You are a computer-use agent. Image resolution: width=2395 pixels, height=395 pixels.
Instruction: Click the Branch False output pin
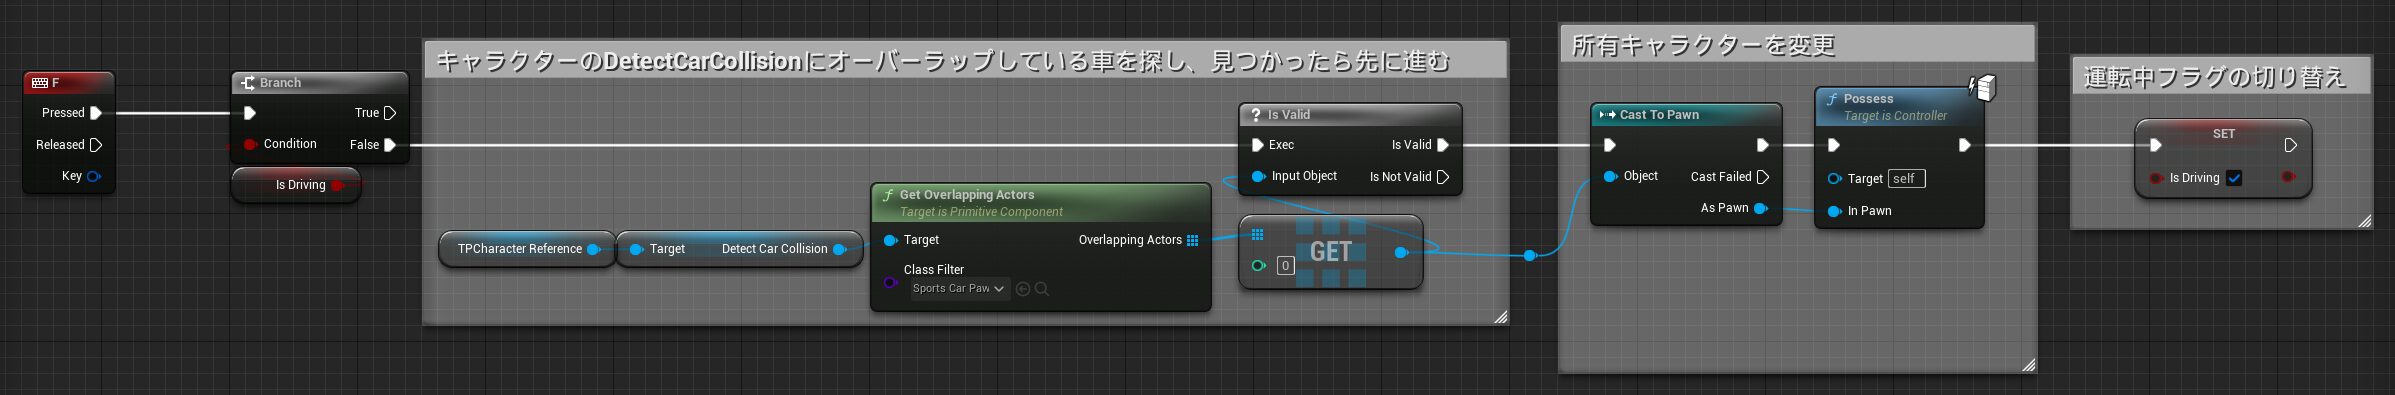(390, 145)
